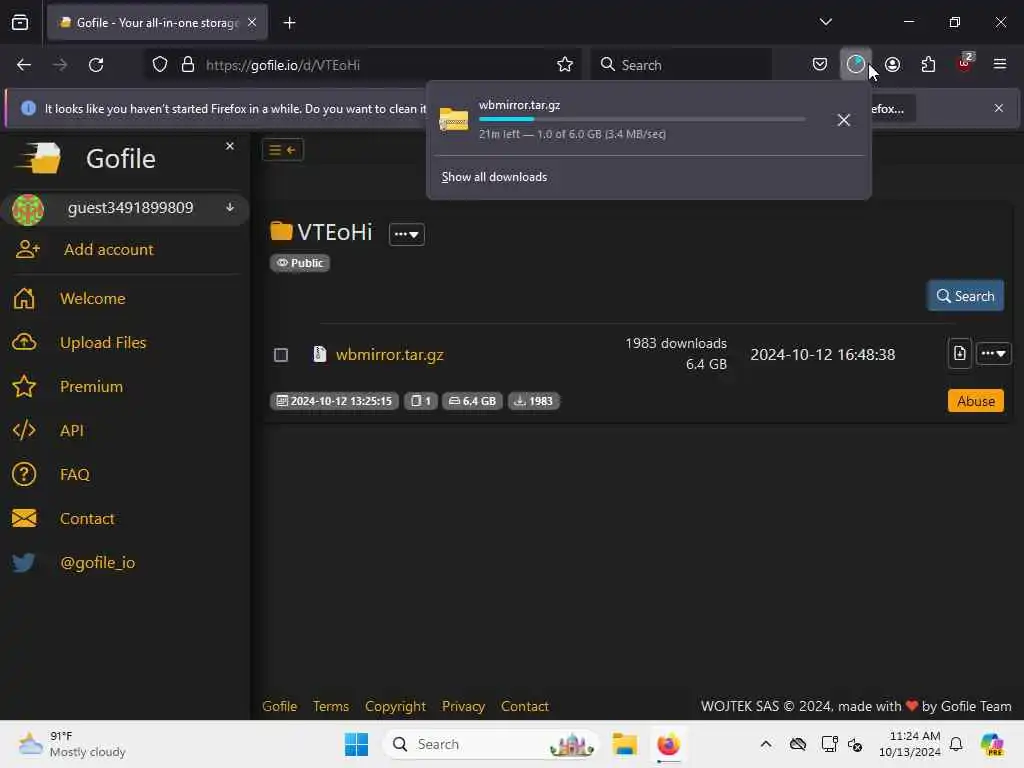Go to the Welcome page
1024x768 pixels.
pos(93,298)
